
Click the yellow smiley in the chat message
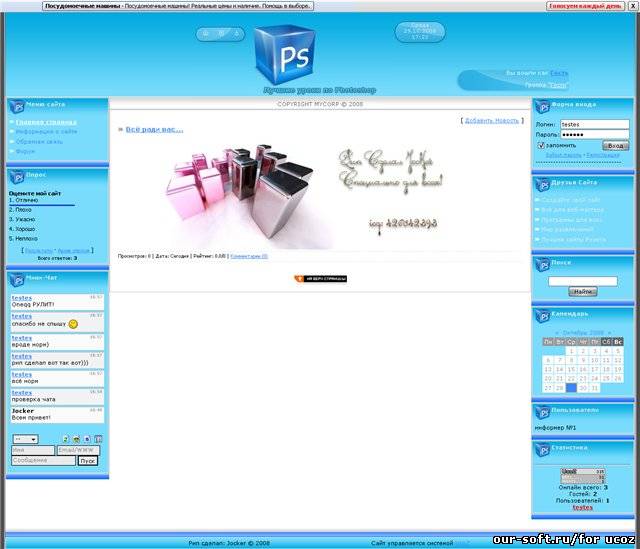point(73,324)
